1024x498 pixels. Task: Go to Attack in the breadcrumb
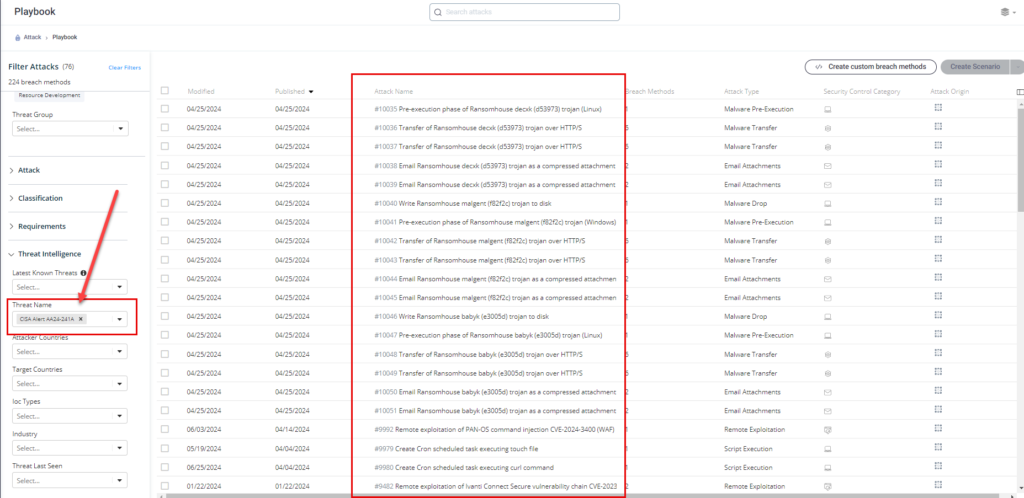32,37
